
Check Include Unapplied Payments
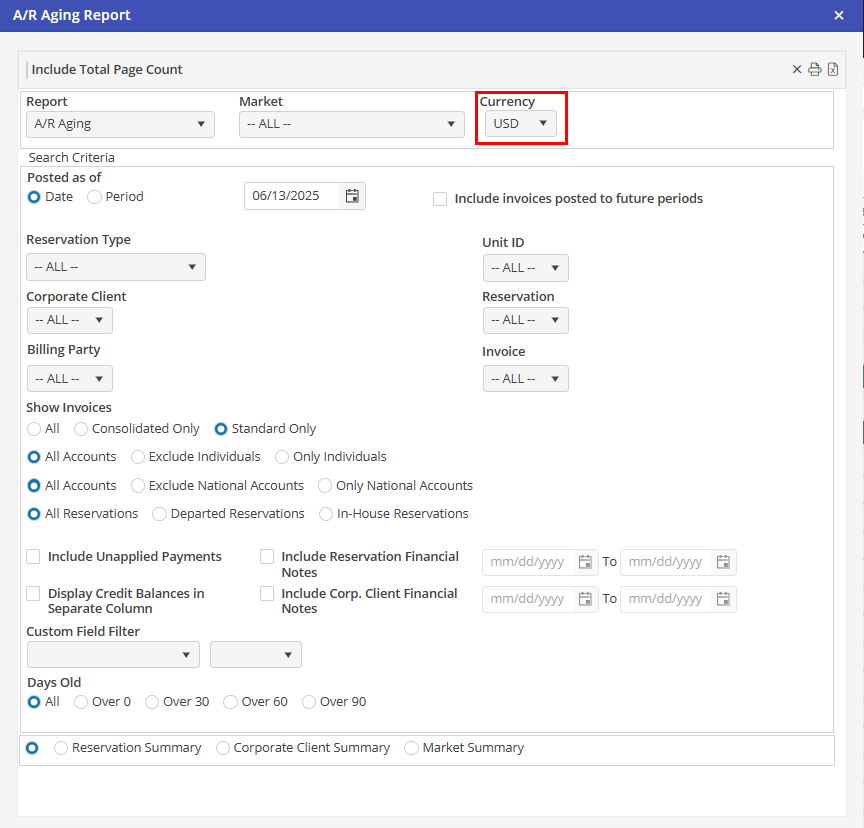34,557
